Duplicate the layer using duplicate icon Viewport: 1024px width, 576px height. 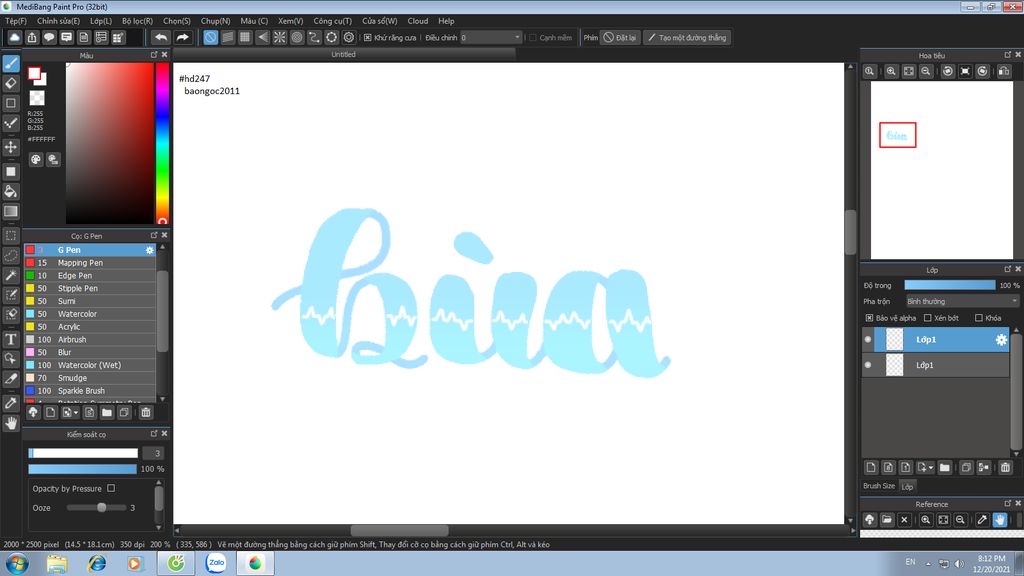[x=966, y=467]
